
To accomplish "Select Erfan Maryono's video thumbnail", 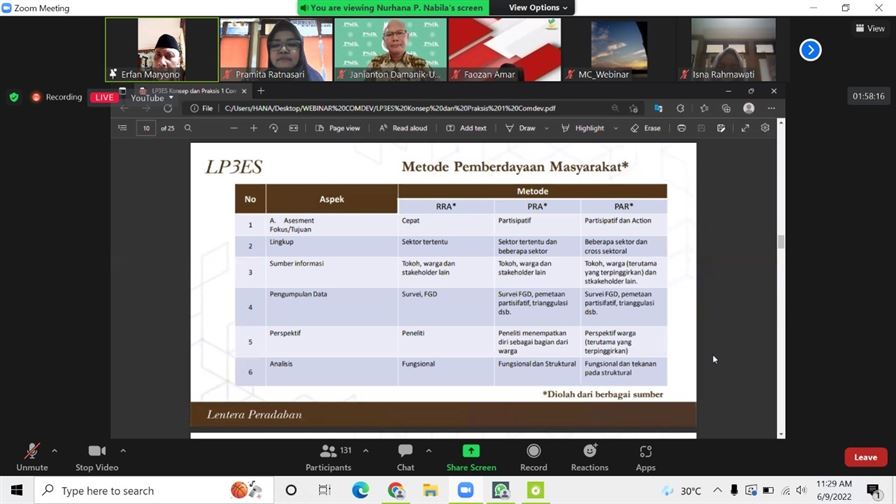I will (x=161, y=49).
